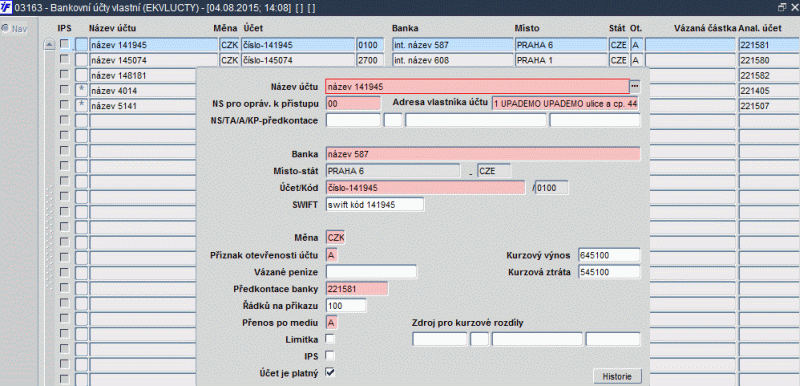This screenshot has width=800, height=386.
Task: Click the bank code field 0100 in the form
Action: (x=552, y=188)
